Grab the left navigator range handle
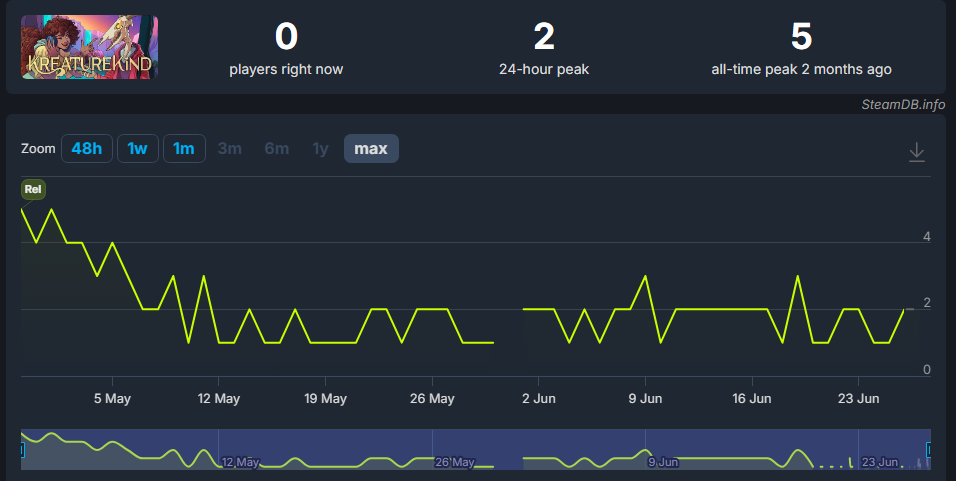Image resolution: width=956 pixels, height=481 pixels. tap(21, 450)
